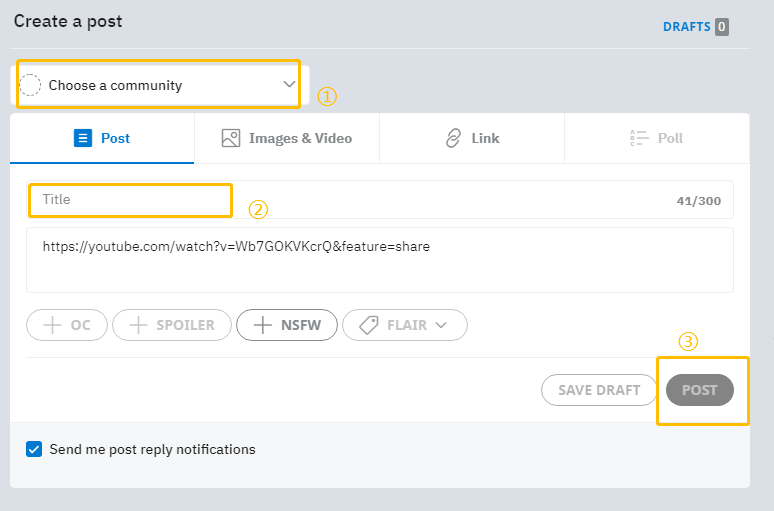Click the Images & Video picture icon
774x511 pixels.
click(231, 138)
